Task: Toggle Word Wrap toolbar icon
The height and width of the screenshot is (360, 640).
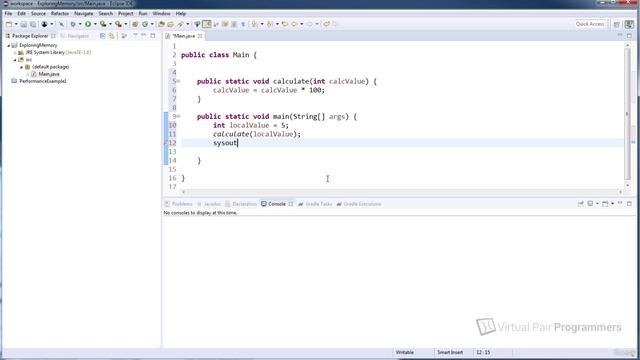Action: click(216, 24)
